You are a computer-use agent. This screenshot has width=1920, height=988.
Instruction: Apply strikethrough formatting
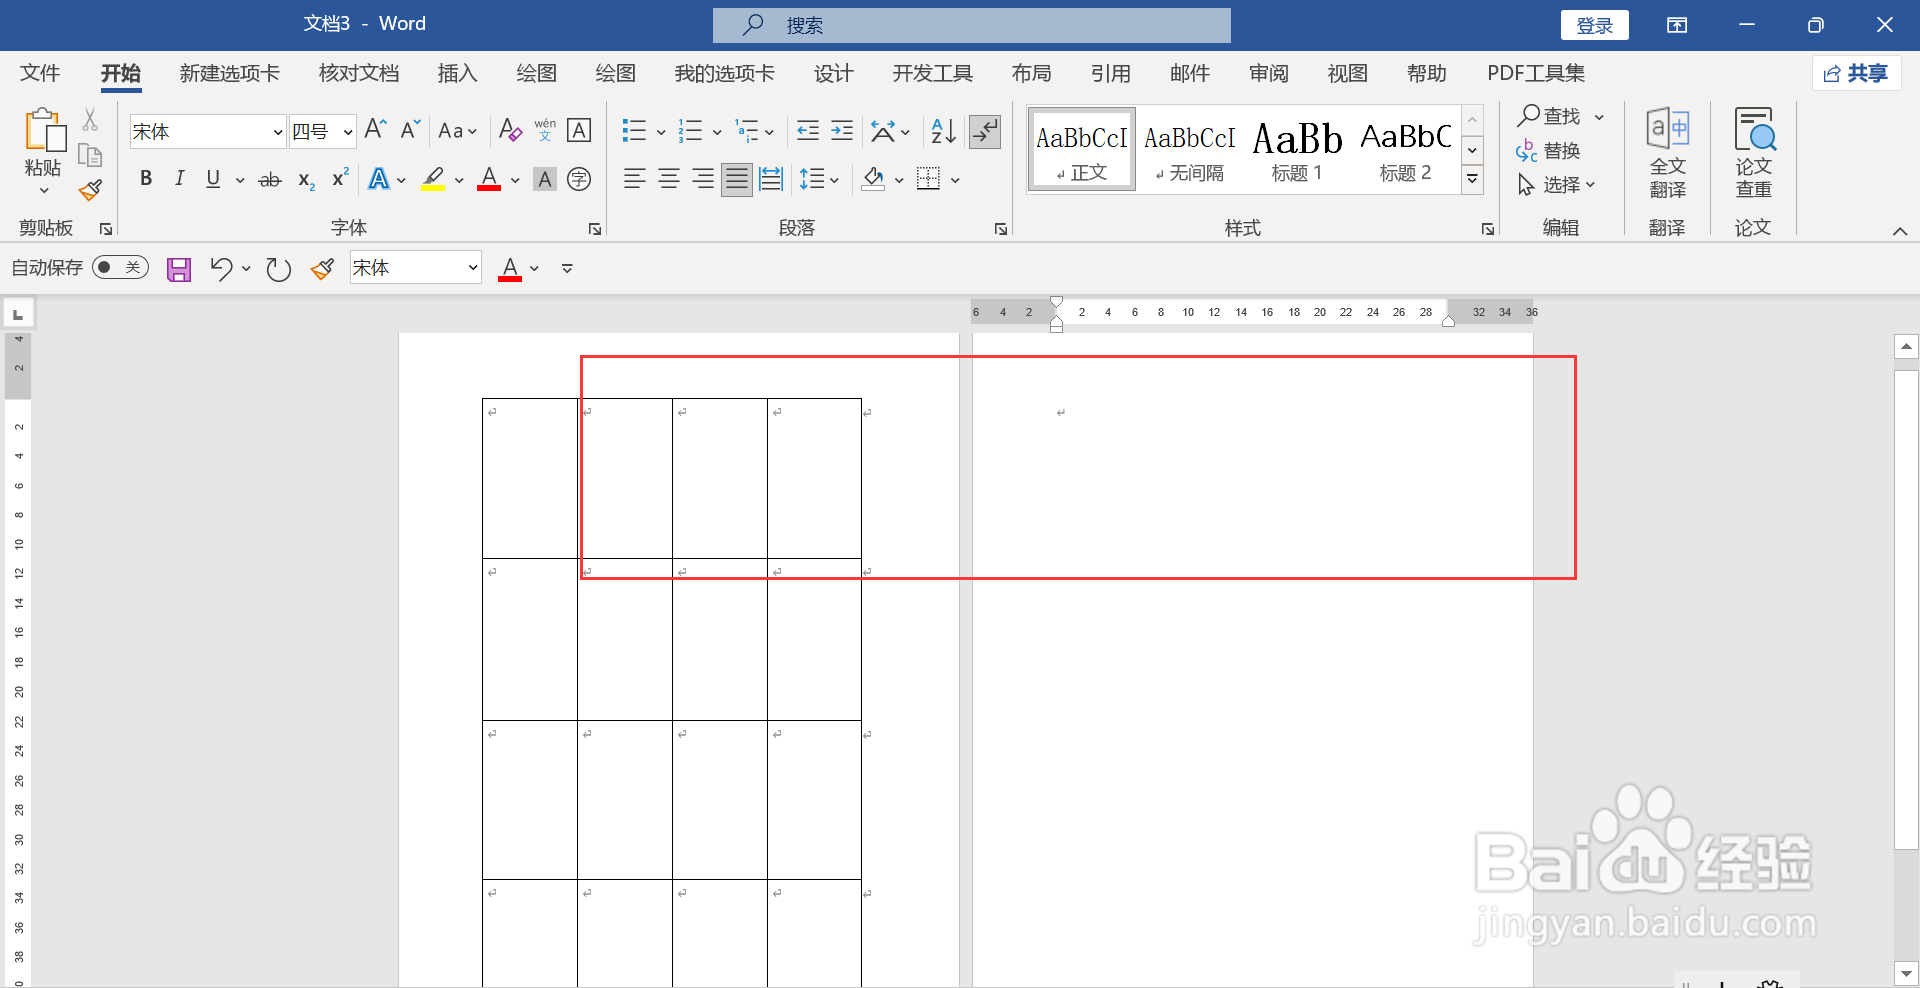(270, 180)
